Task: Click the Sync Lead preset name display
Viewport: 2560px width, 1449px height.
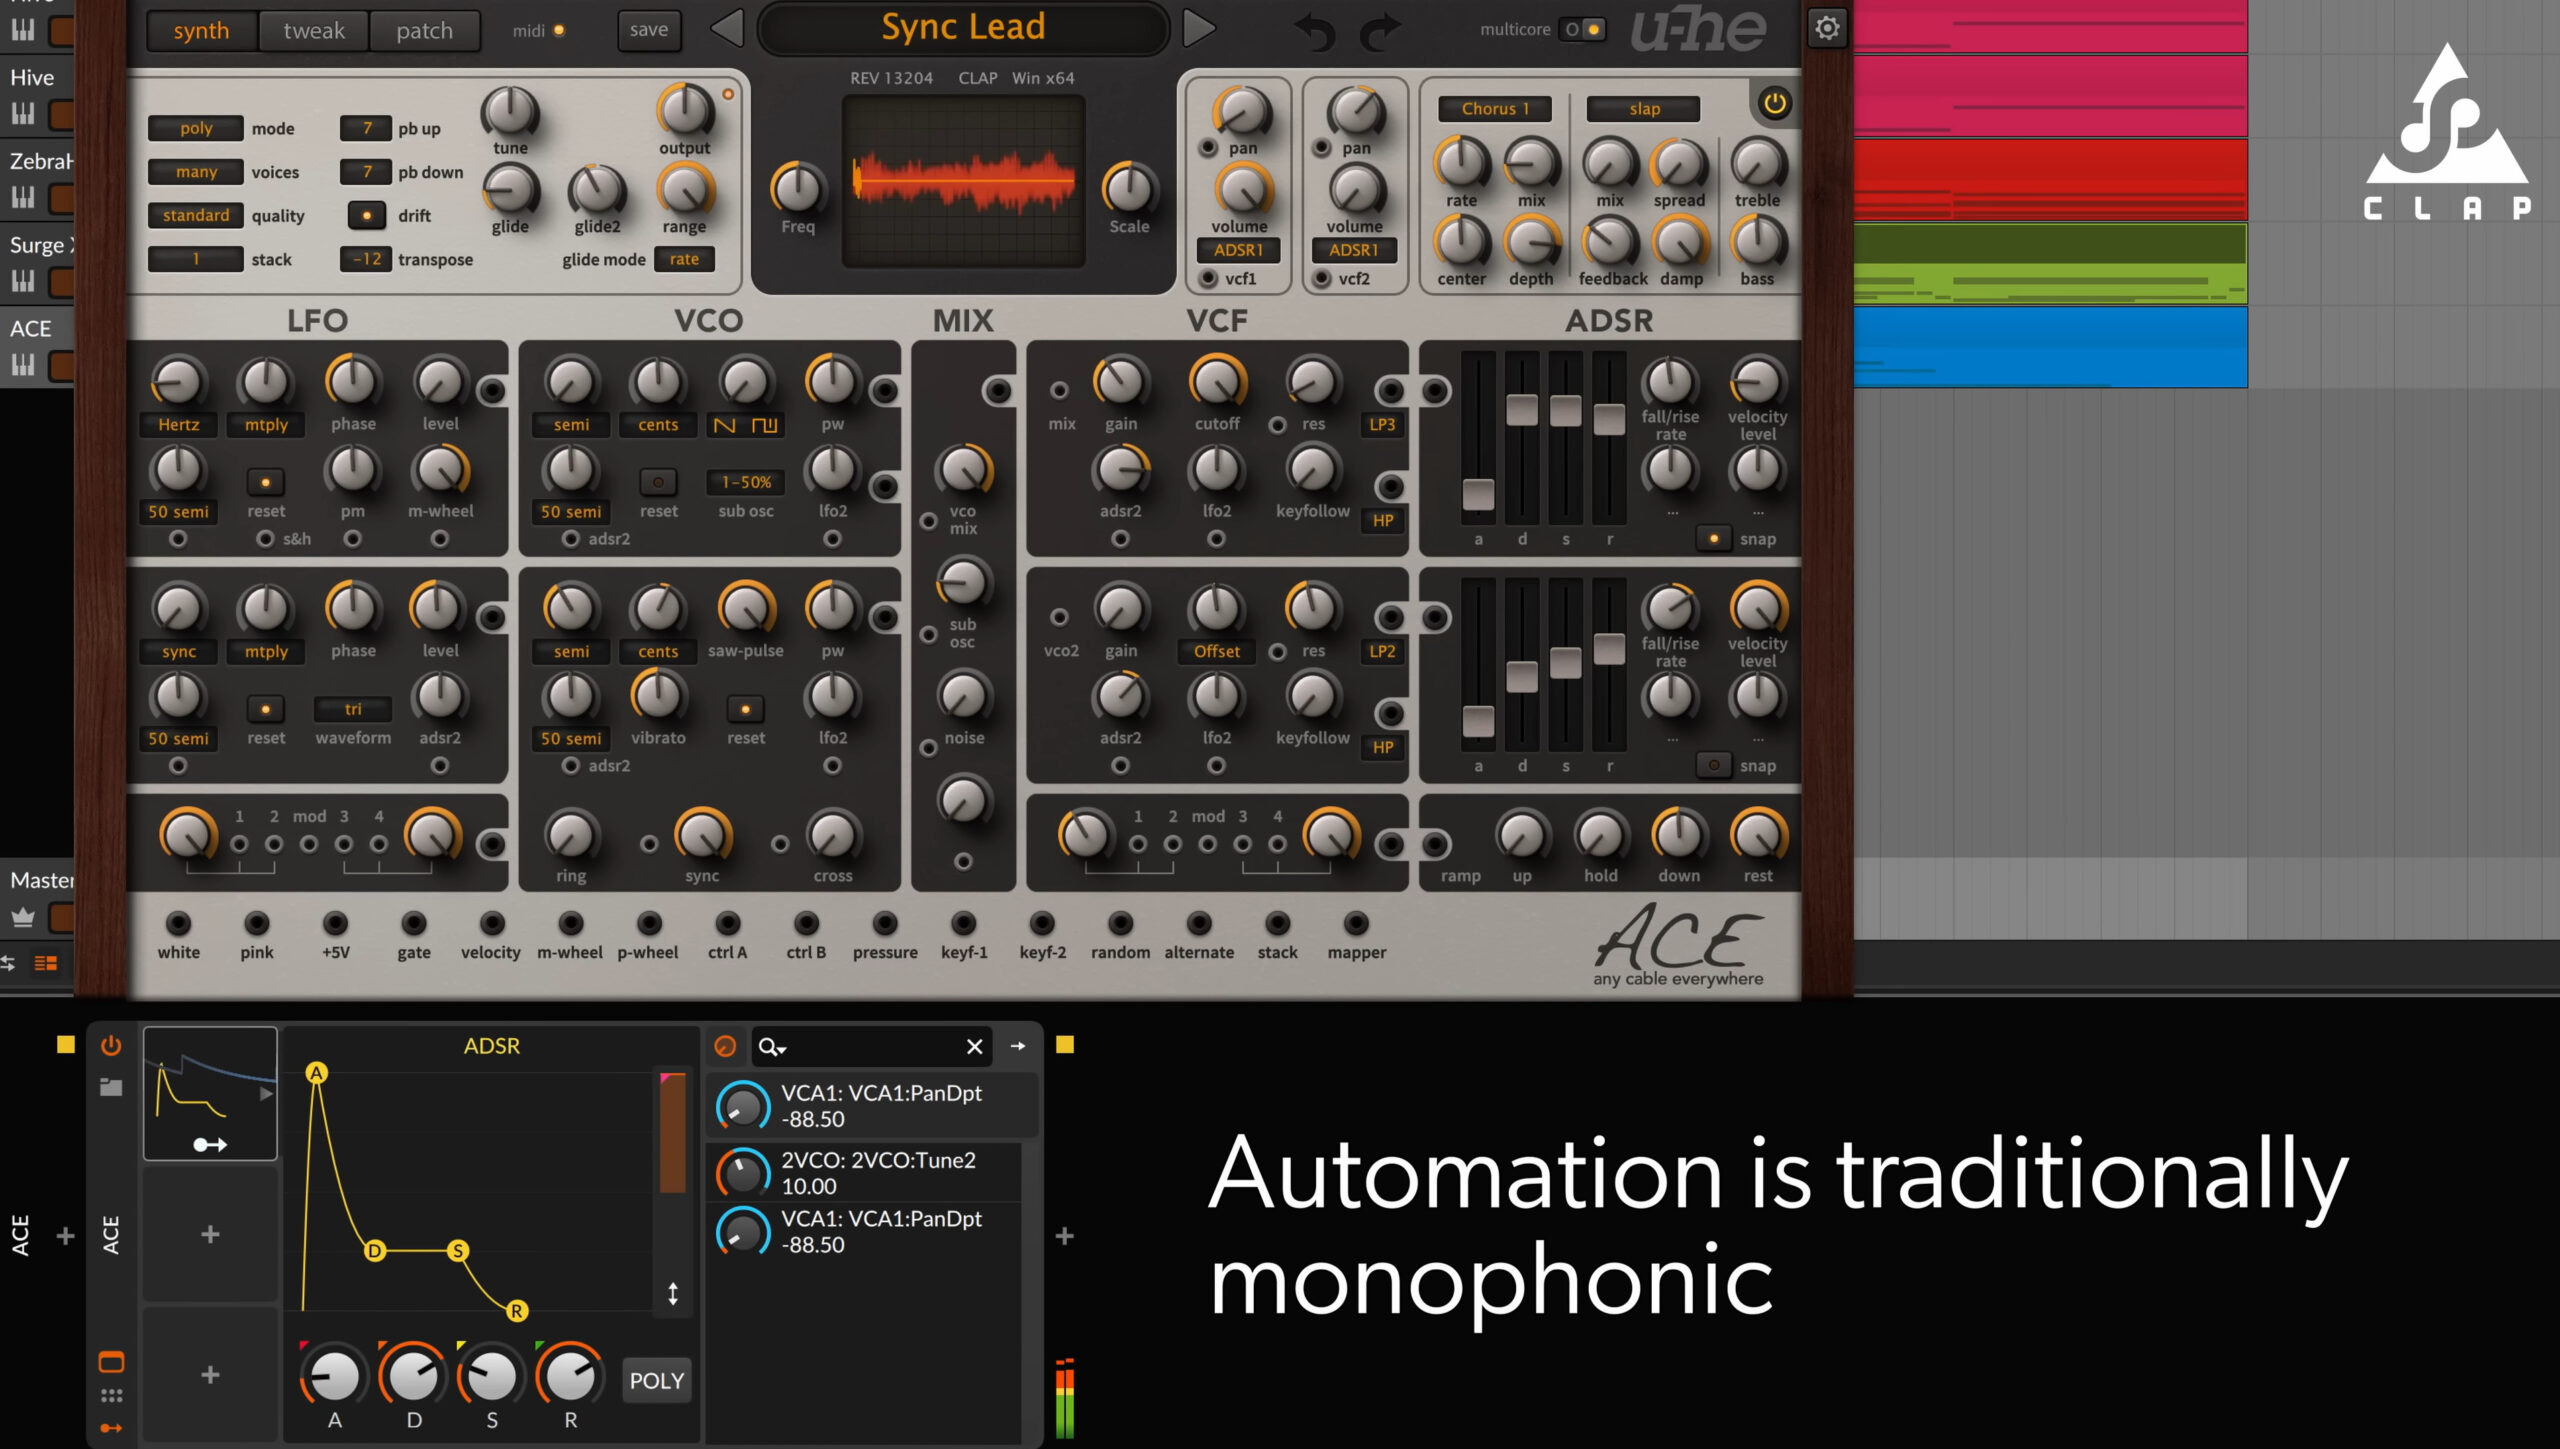Action: tap(962, 28)
